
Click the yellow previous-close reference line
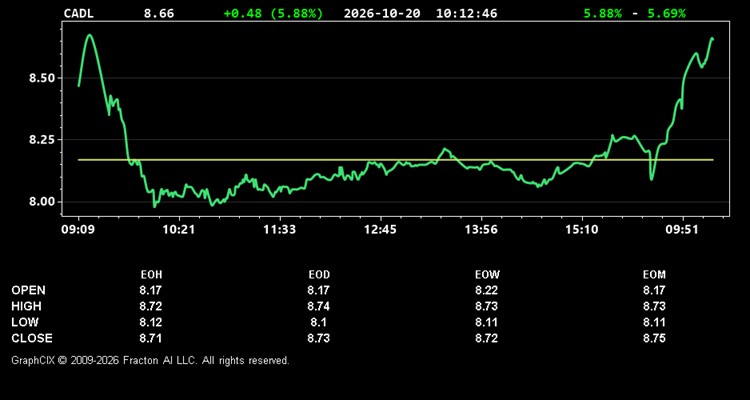point(396,160)
